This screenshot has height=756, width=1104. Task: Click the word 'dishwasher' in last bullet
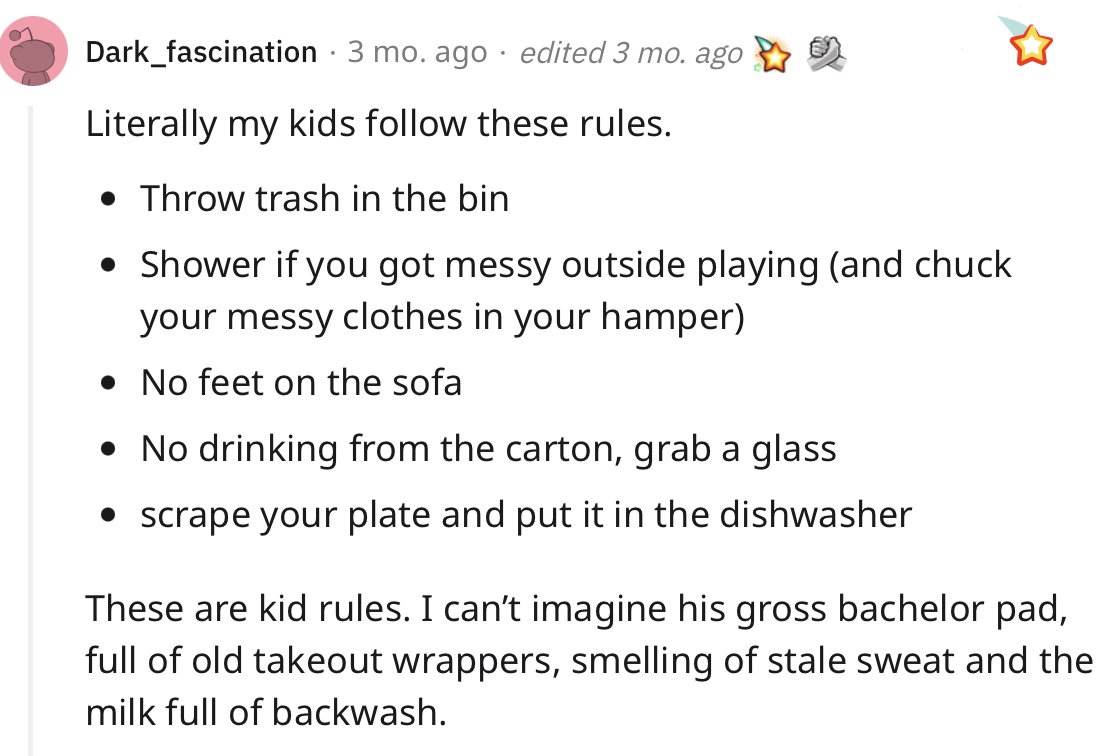tap(815, 515)
